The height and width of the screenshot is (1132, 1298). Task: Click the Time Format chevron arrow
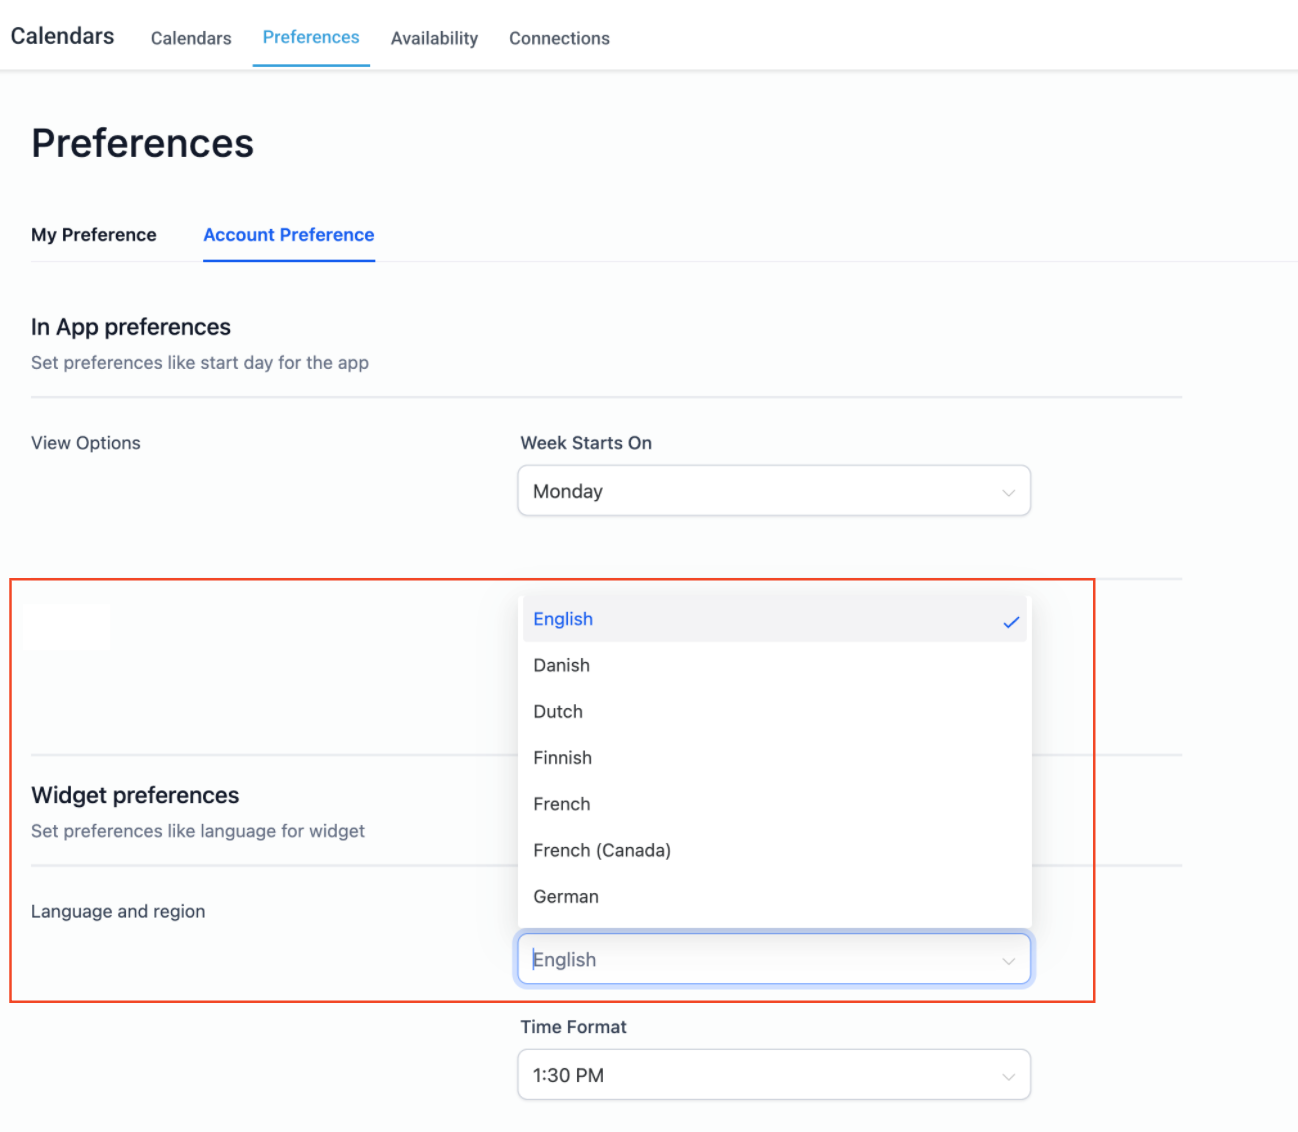[1008, 1076]
